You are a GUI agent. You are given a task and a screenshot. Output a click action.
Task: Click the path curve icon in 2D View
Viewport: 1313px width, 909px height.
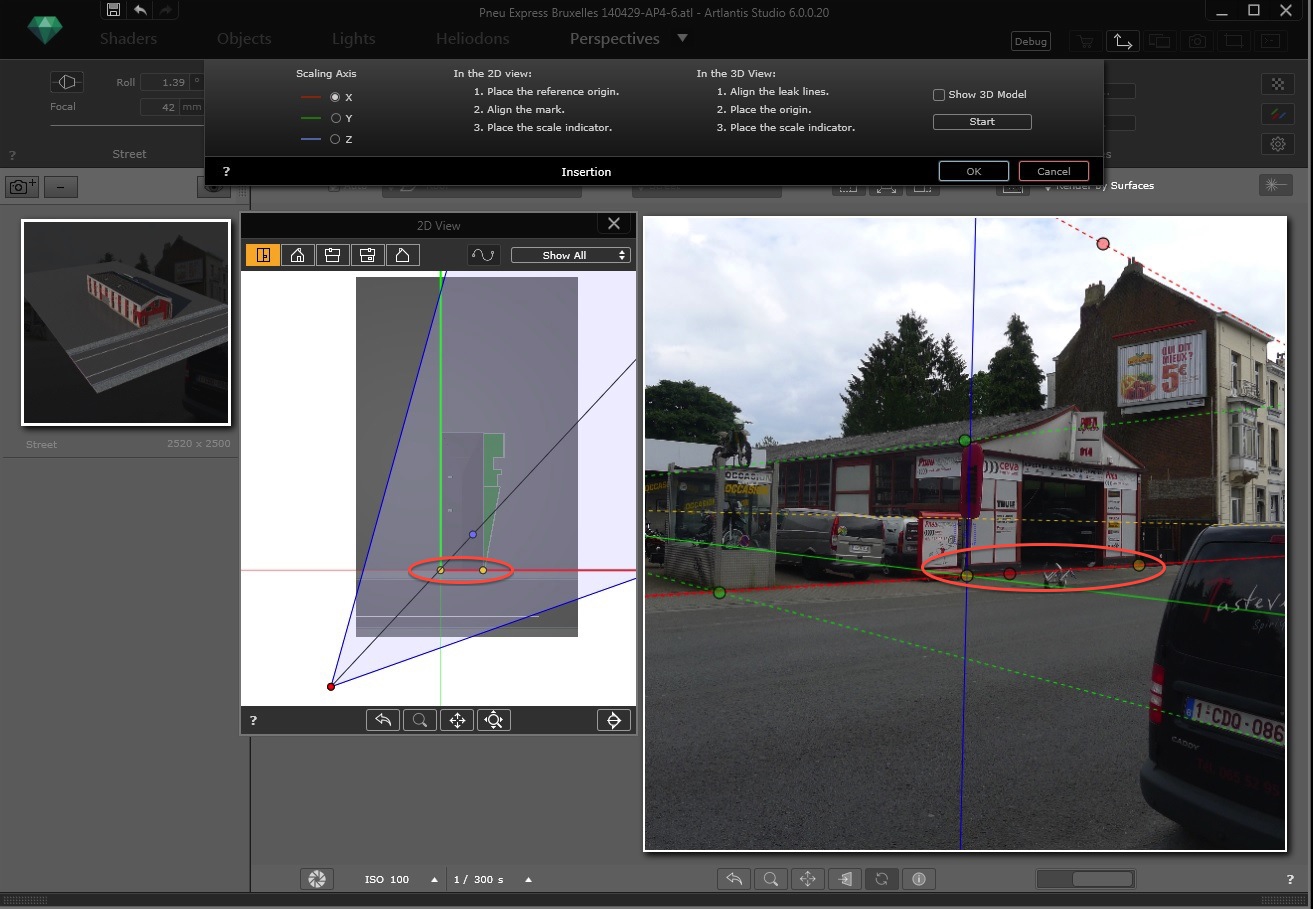click(483, 255)
